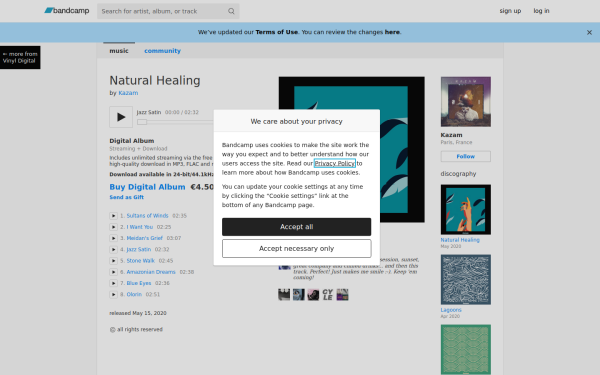Play track 3 Meidan's Grief

tap(113, 238)
